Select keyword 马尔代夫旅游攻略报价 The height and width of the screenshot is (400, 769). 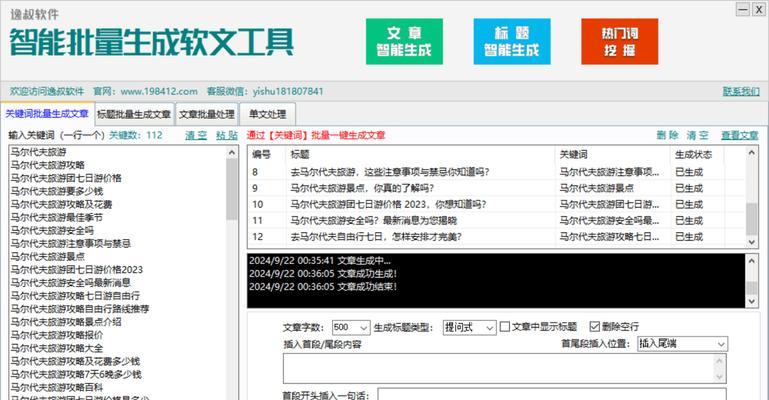click(x=57, y=335)
